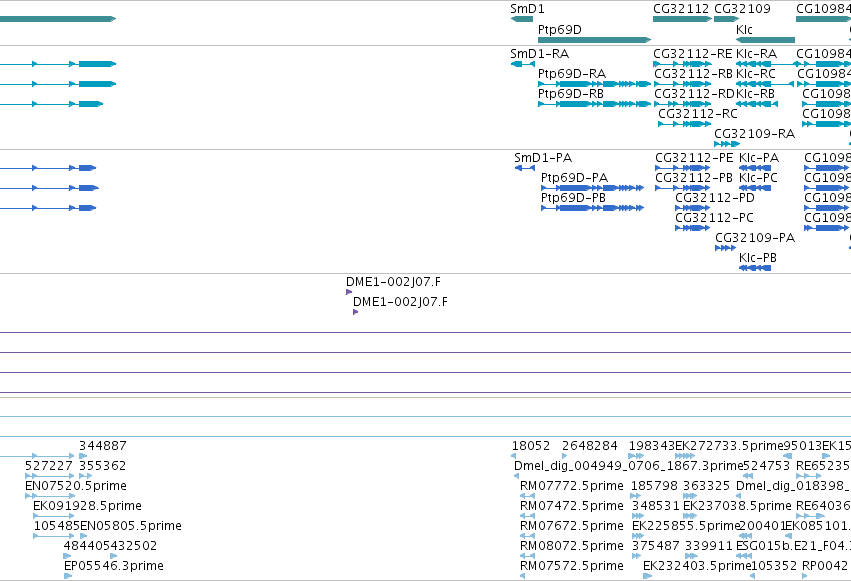Select feature label 355362
Screen dimensions: 851x581
(x=103, y=465)
